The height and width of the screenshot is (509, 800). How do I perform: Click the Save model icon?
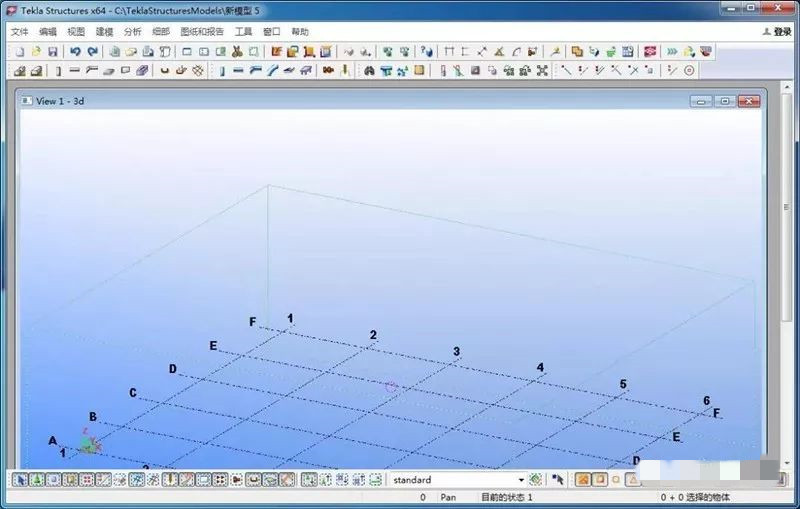tap(53, 52)
